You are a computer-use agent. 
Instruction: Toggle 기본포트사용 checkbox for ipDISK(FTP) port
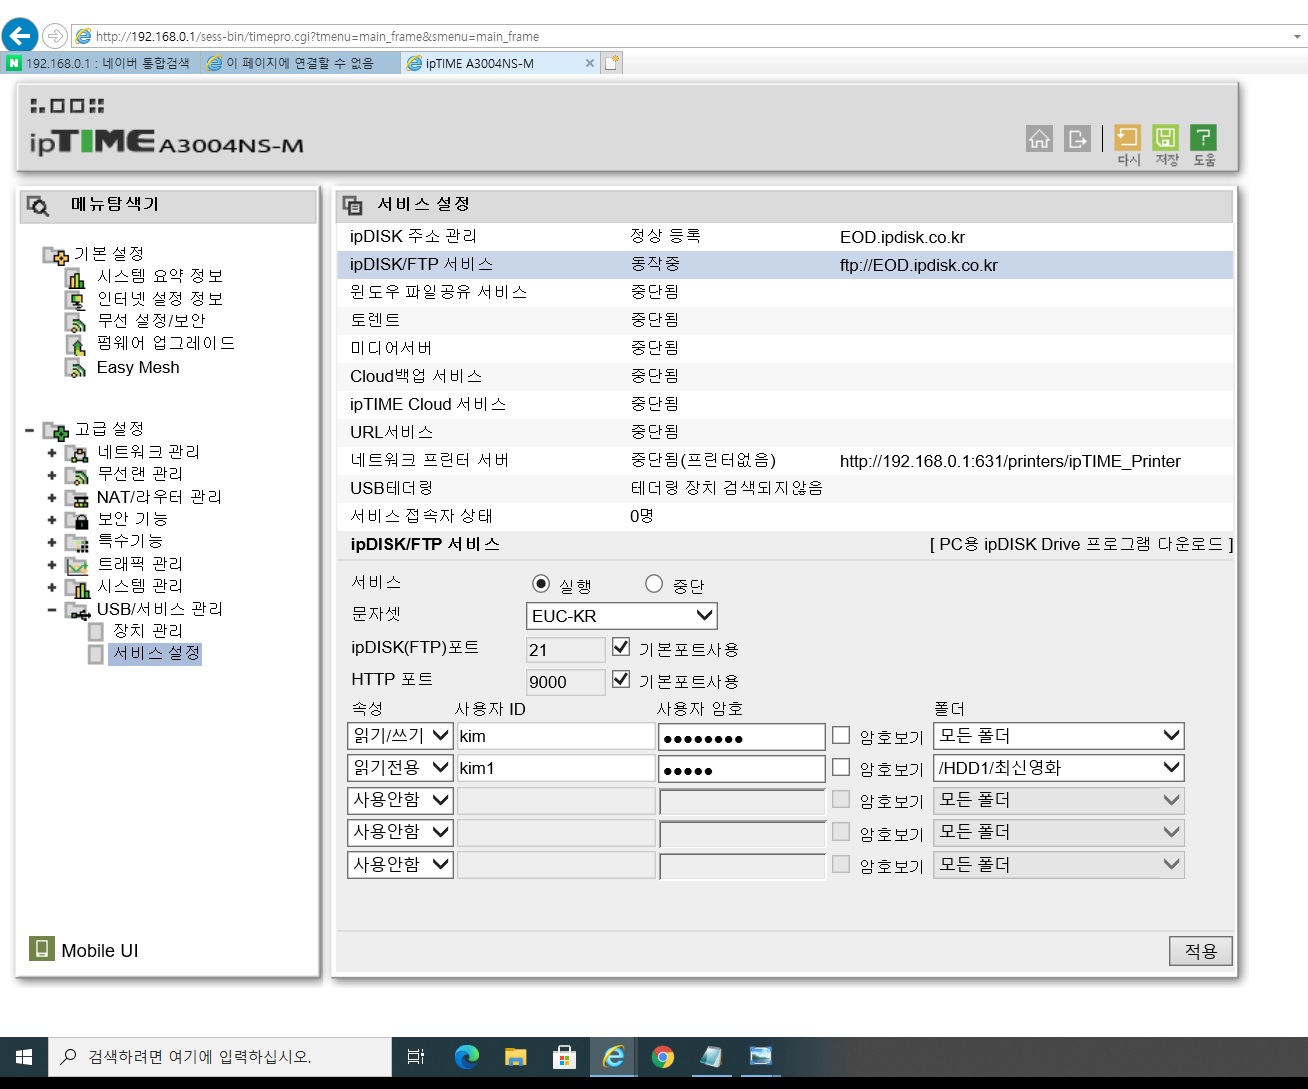click(x=621, y=647)
